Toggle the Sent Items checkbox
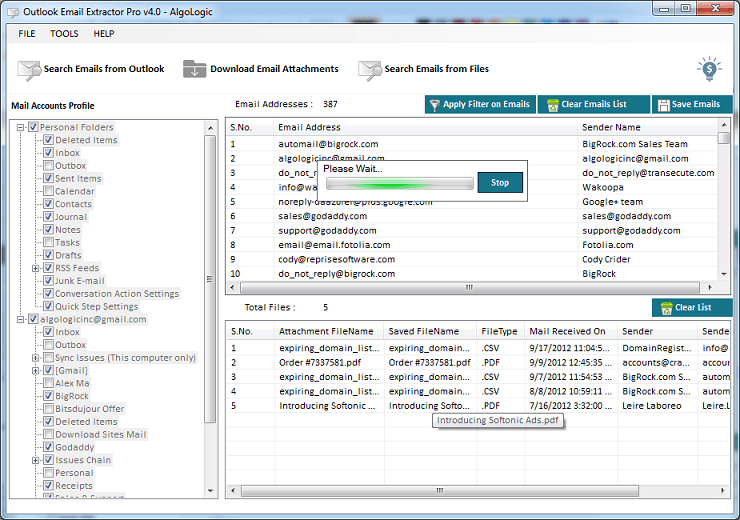Image resolution: width=740 pixels, height=520 pixels. (x=48, y=178)
